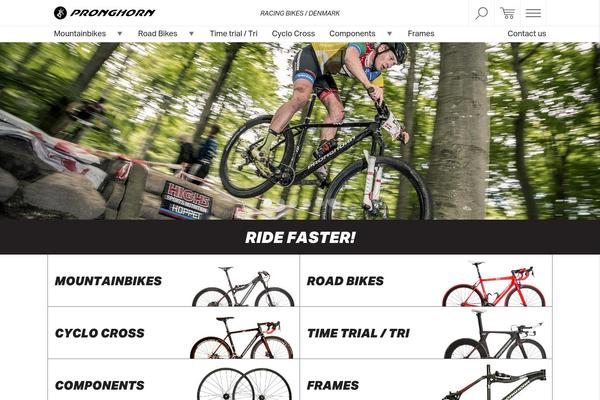The image size is (600, 400).
Task: Expand the Components dropdown arrow
Action: [390, 34]
